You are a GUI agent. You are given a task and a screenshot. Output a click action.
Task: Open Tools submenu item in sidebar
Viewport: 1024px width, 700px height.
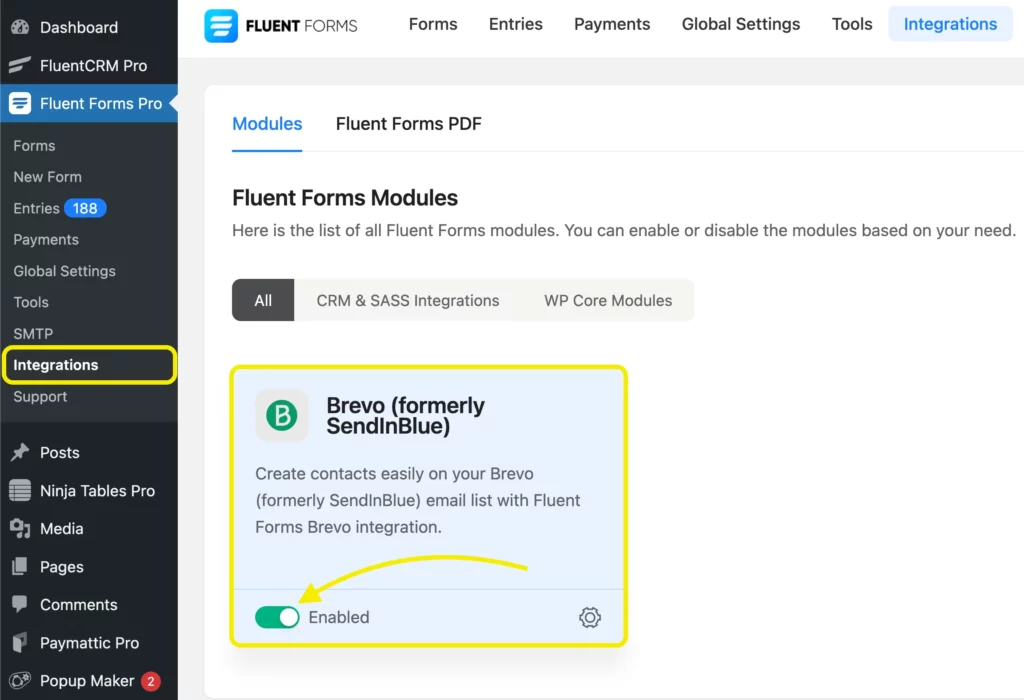point(31,302)
